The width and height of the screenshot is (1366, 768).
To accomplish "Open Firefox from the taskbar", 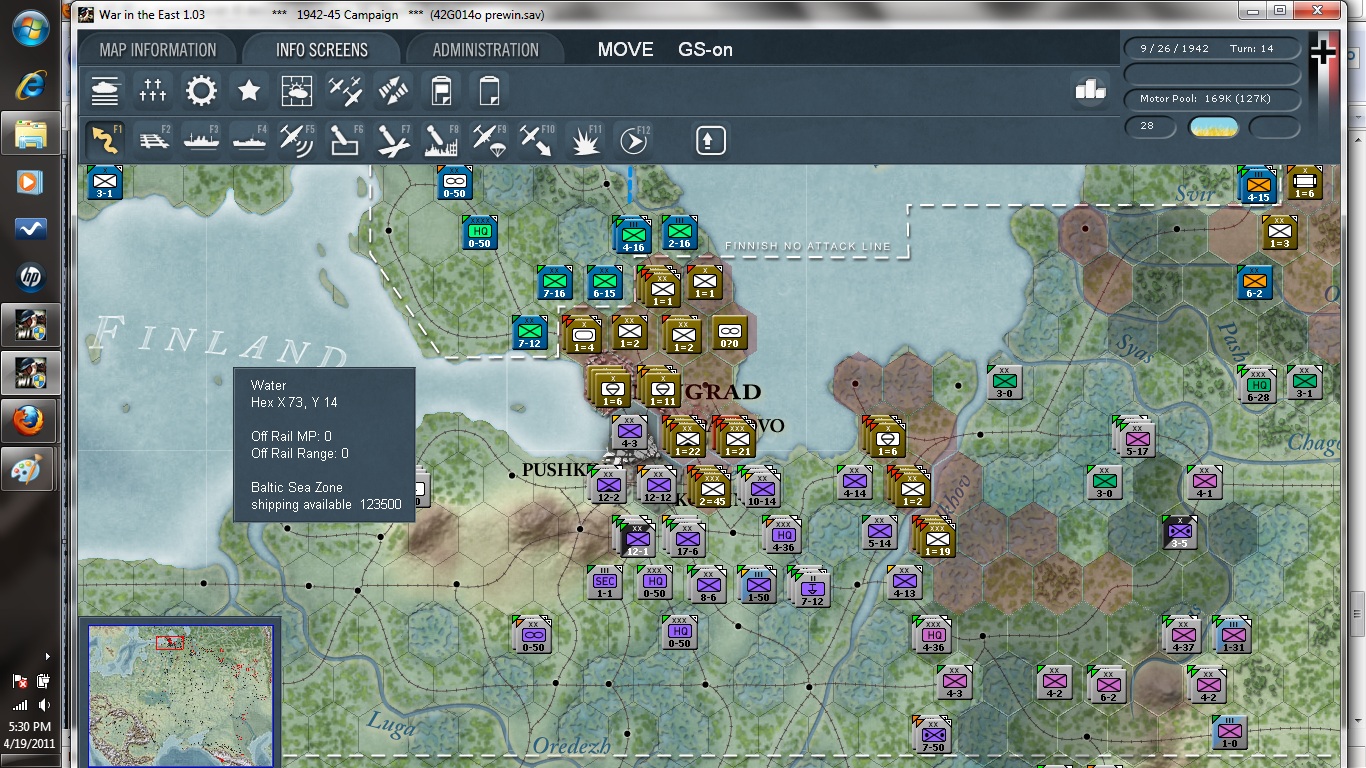I will pyautogui.click(x=30, y=421).
